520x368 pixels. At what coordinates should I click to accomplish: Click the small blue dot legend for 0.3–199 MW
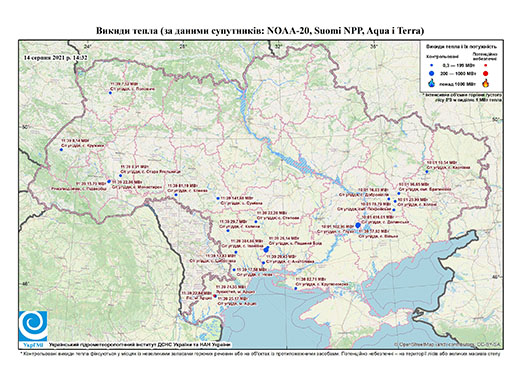pyautogui.click(x=432, y=65)
